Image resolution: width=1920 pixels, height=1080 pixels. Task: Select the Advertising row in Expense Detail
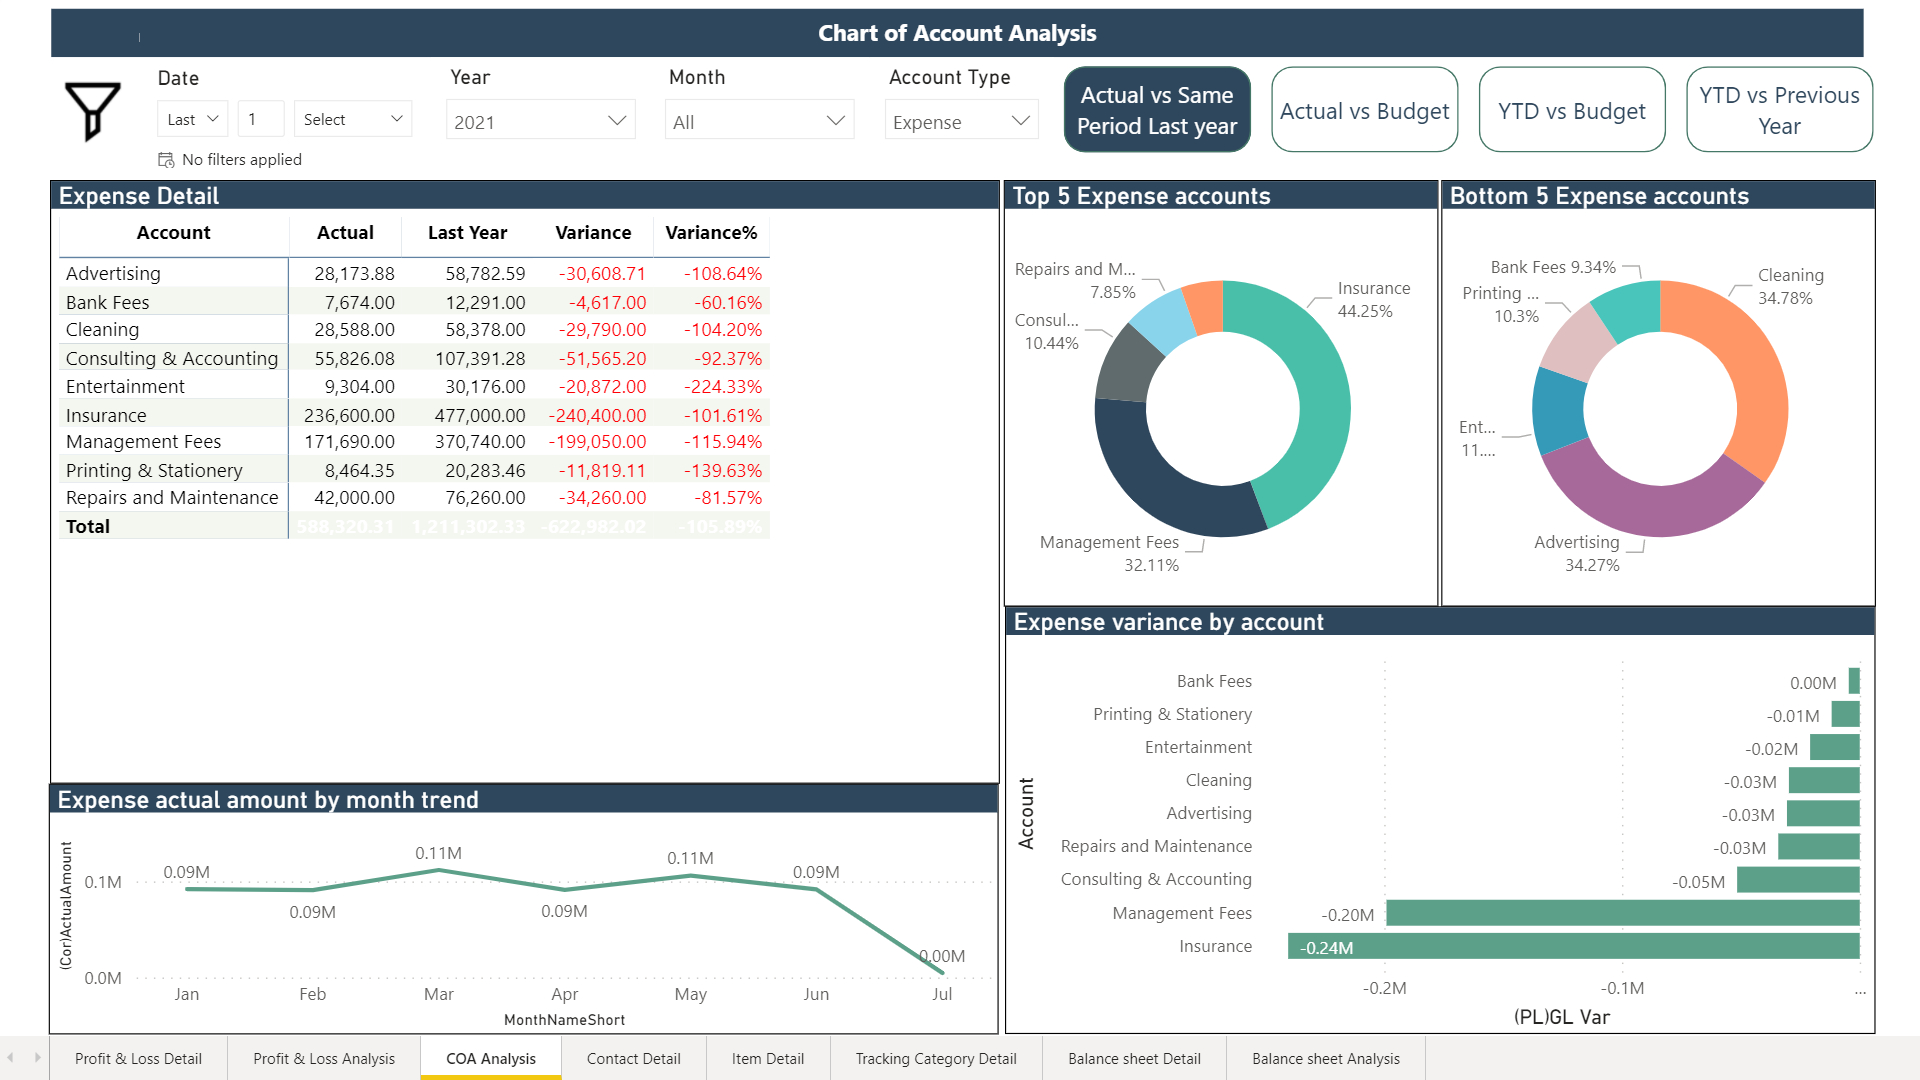pos(414,273)
